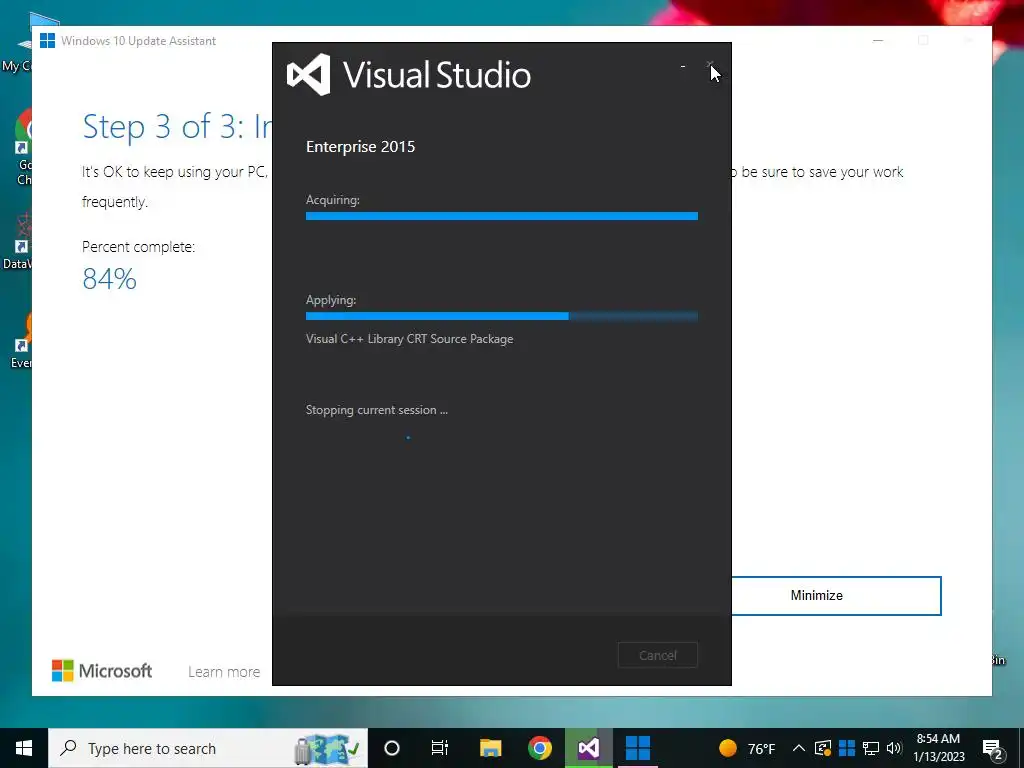This screenshot has height=768, width=1024.
Task: Click the 'Enterprise 2015' heading
Action: (x=360, y=147)
